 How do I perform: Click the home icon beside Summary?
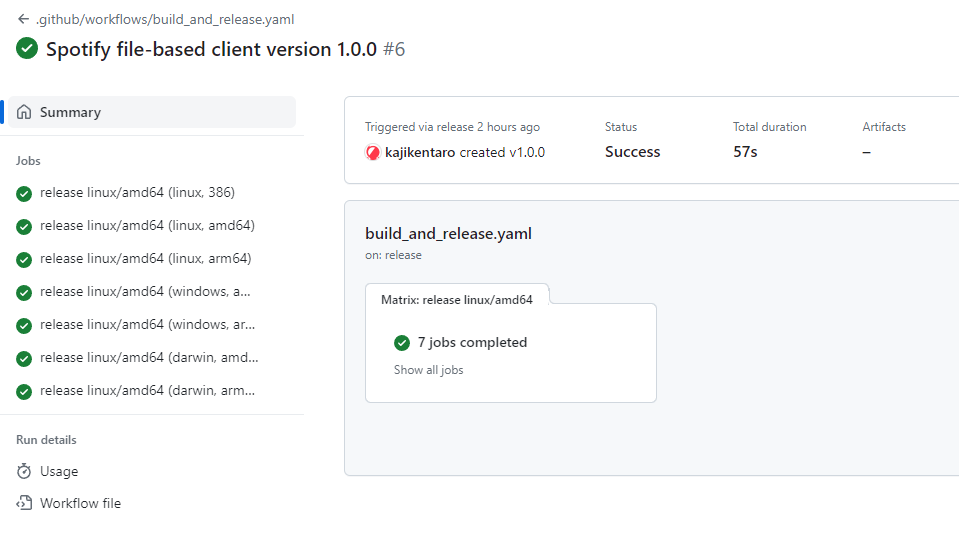pos(24,112)
